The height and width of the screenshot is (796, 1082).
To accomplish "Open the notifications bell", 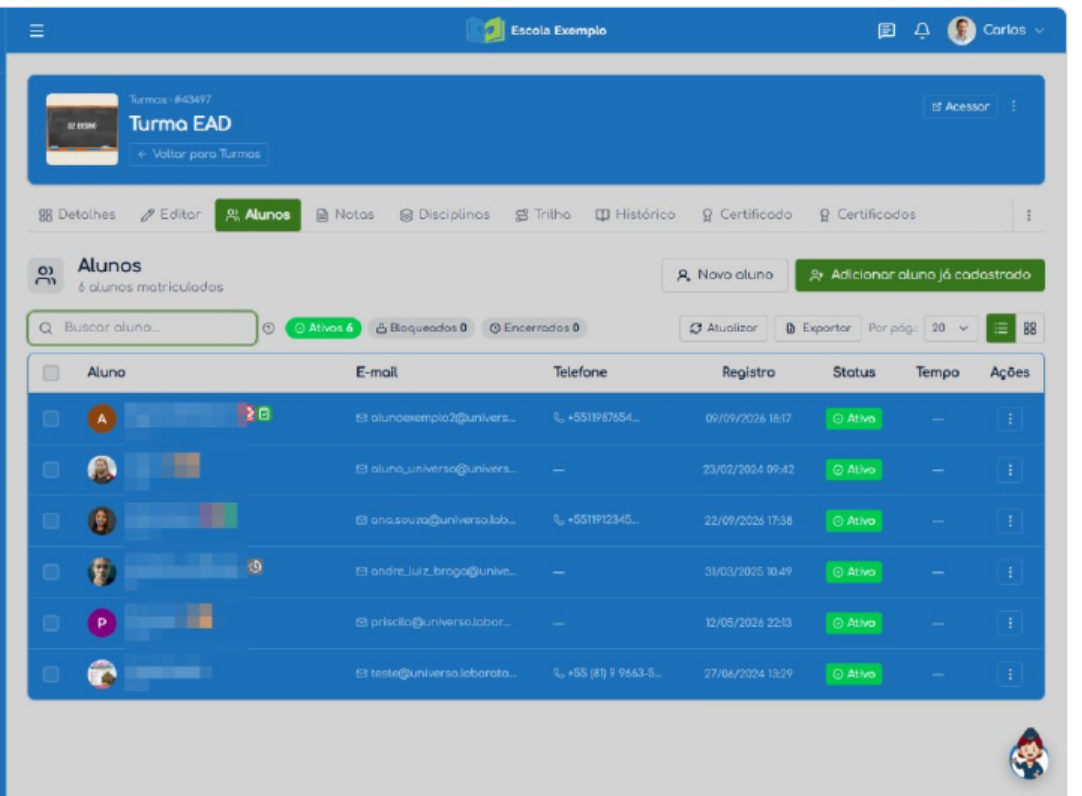I will 922,30.
